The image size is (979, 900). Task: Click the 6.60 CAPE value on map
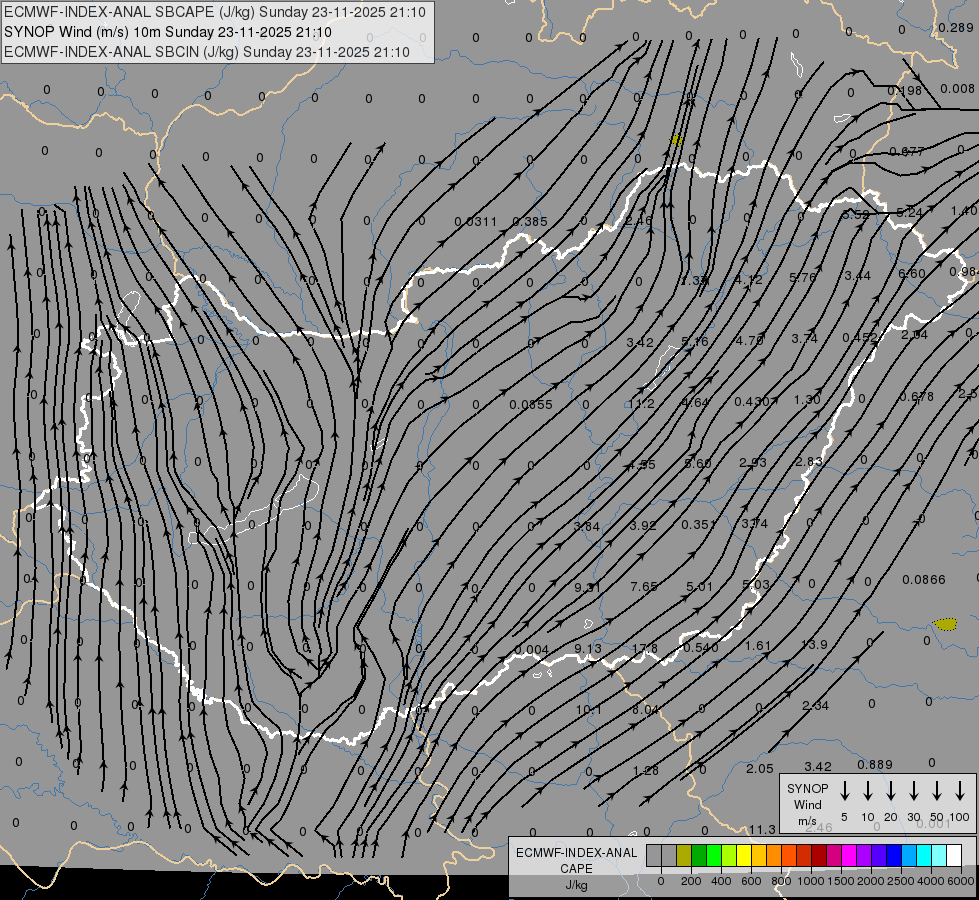[912, 274]
